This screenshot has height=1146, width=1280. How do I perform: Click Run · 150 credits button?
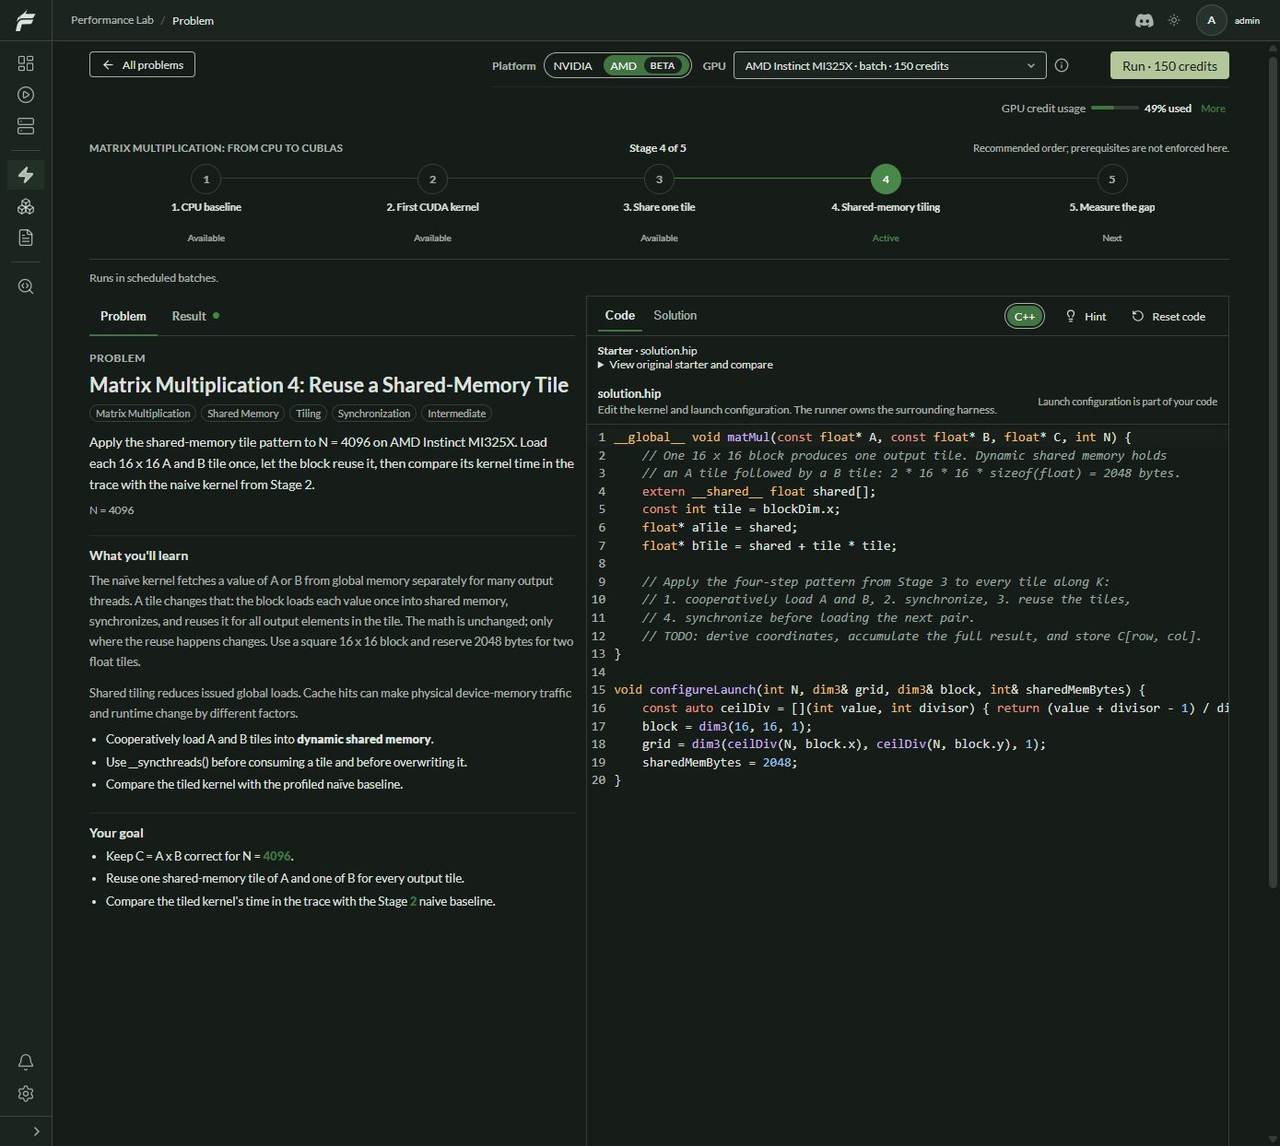[x=1170, y=66]
